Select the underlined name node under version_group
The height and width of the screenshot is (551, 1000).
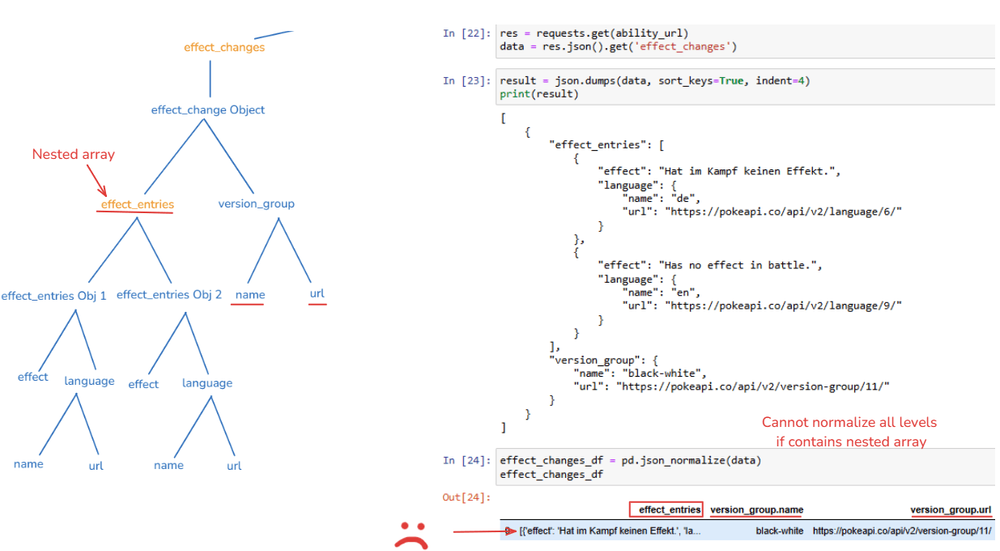coord(250,295)
